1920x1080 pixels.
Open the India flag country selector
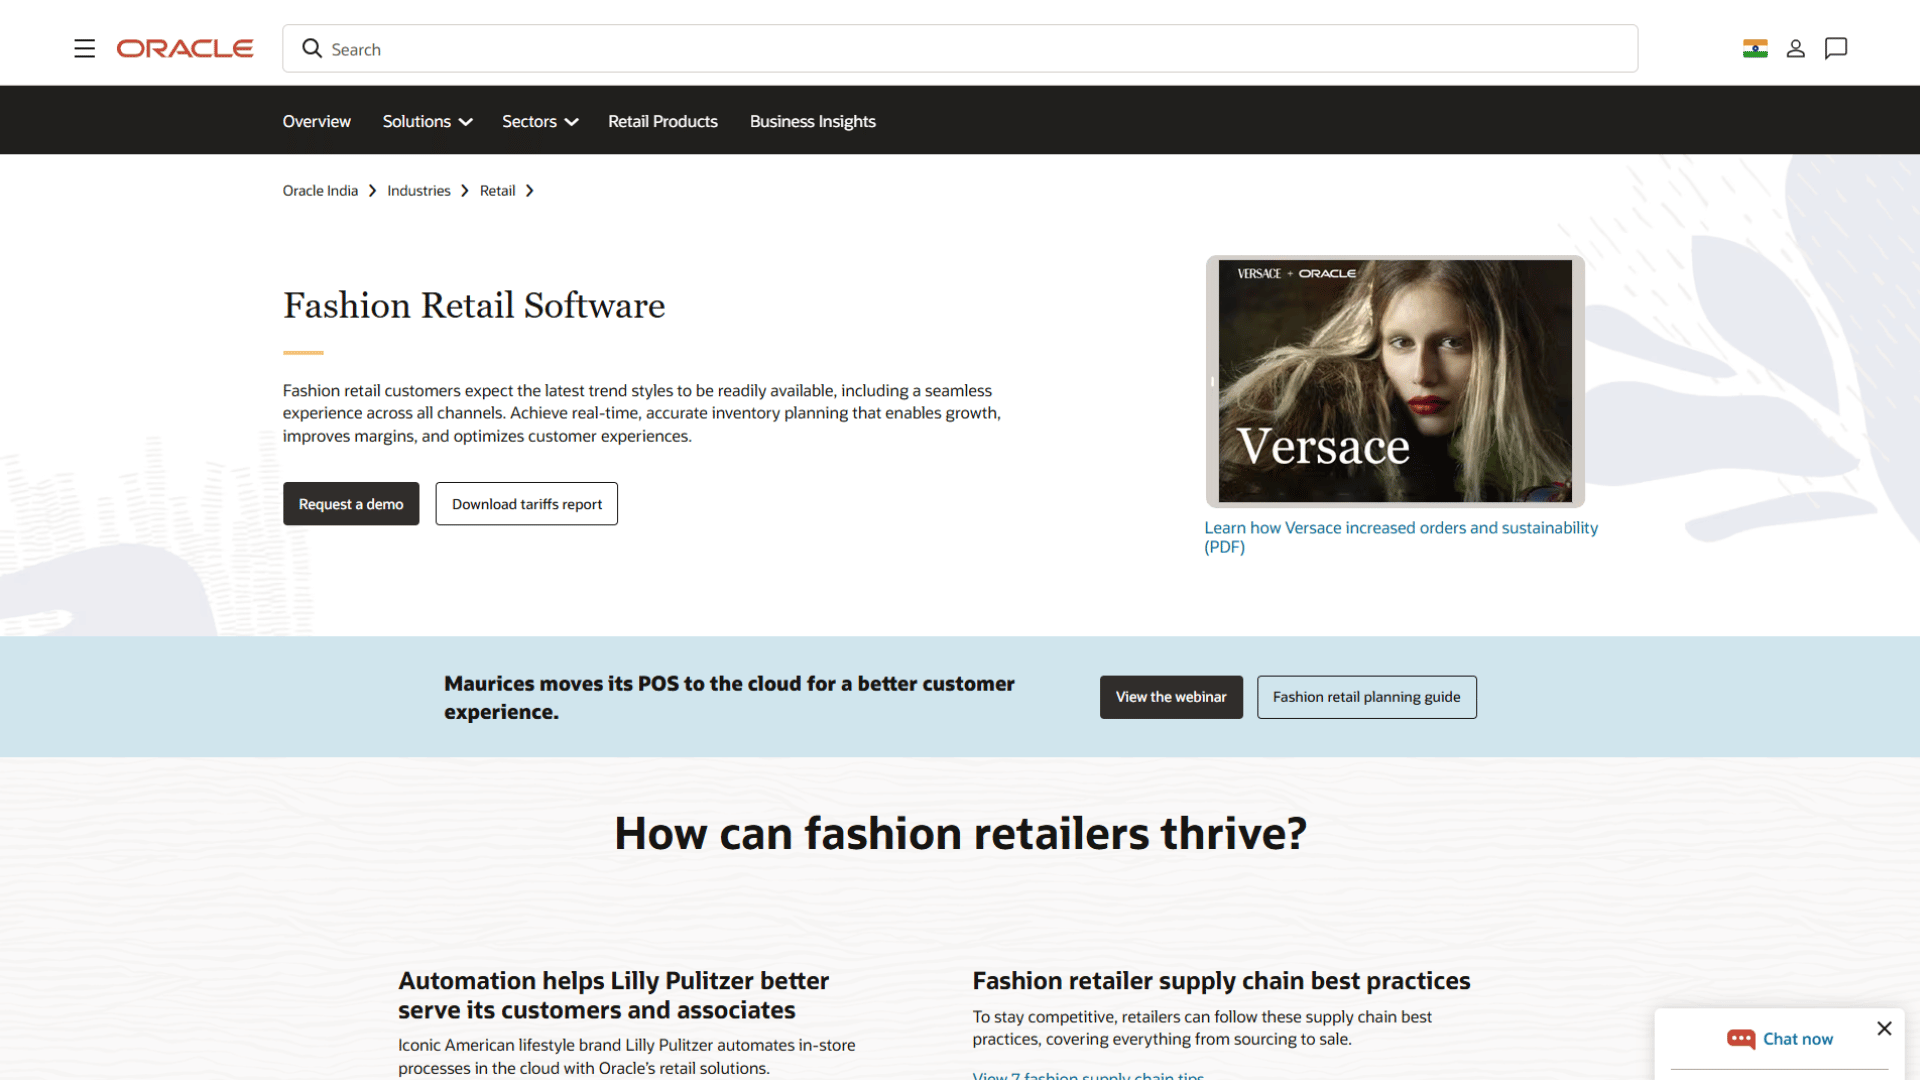(1755, 48)
